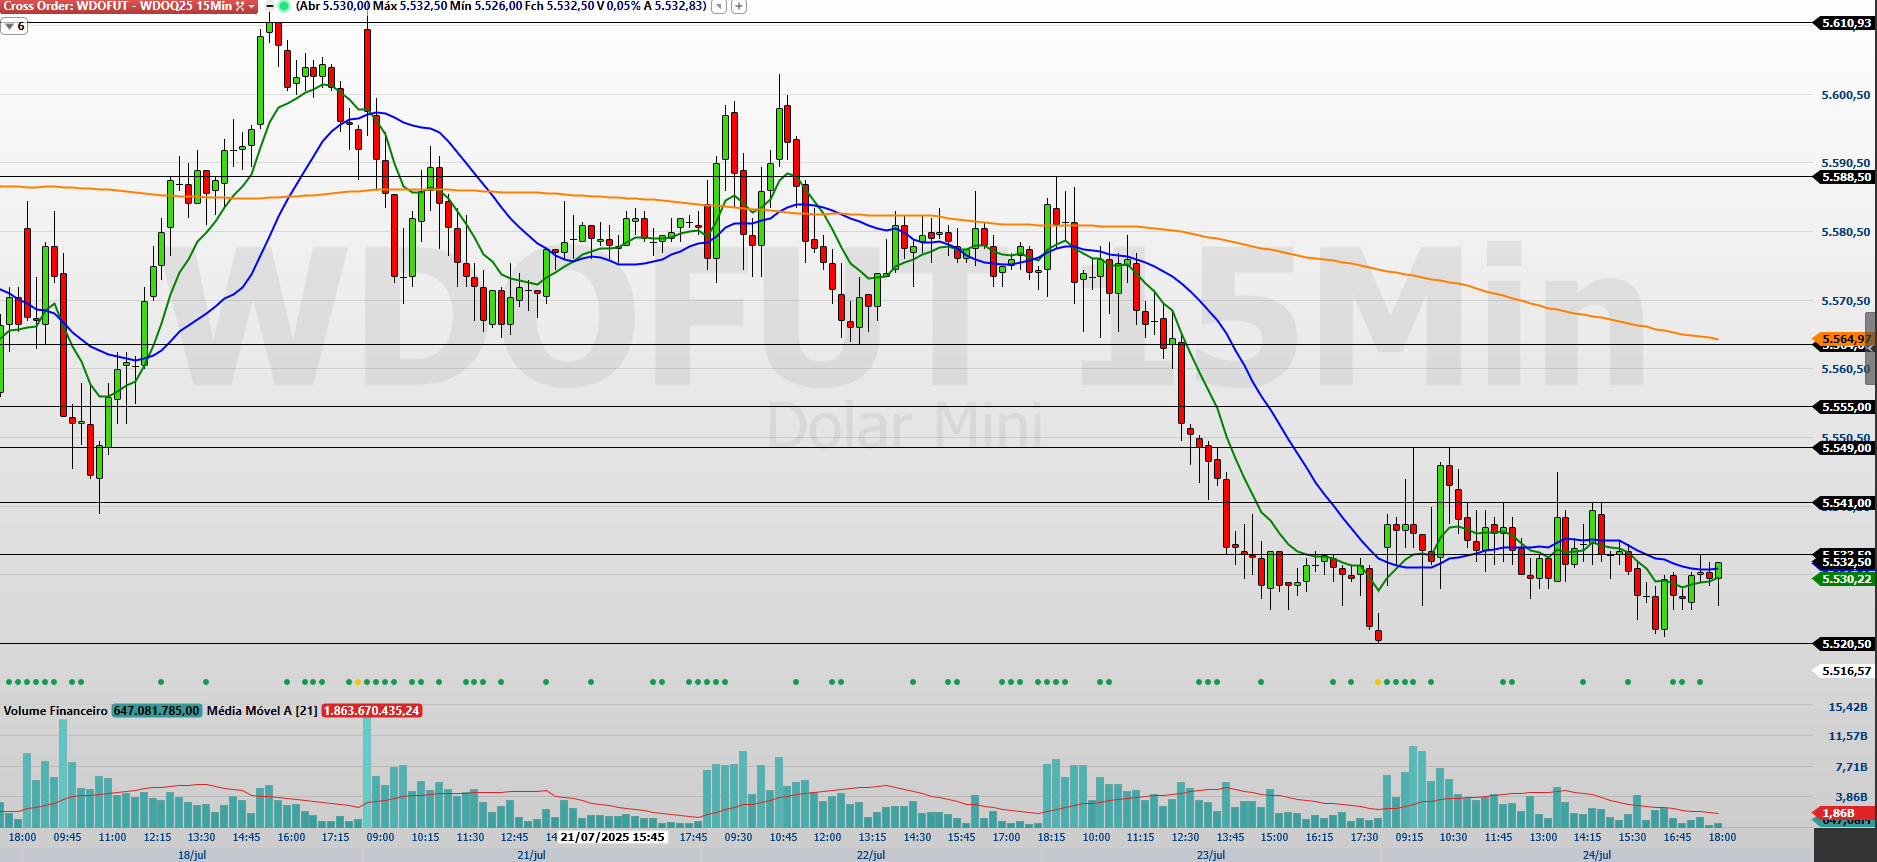
Task: Click the 5.610,93 top price line label
Action: (x=1845, y=23)
